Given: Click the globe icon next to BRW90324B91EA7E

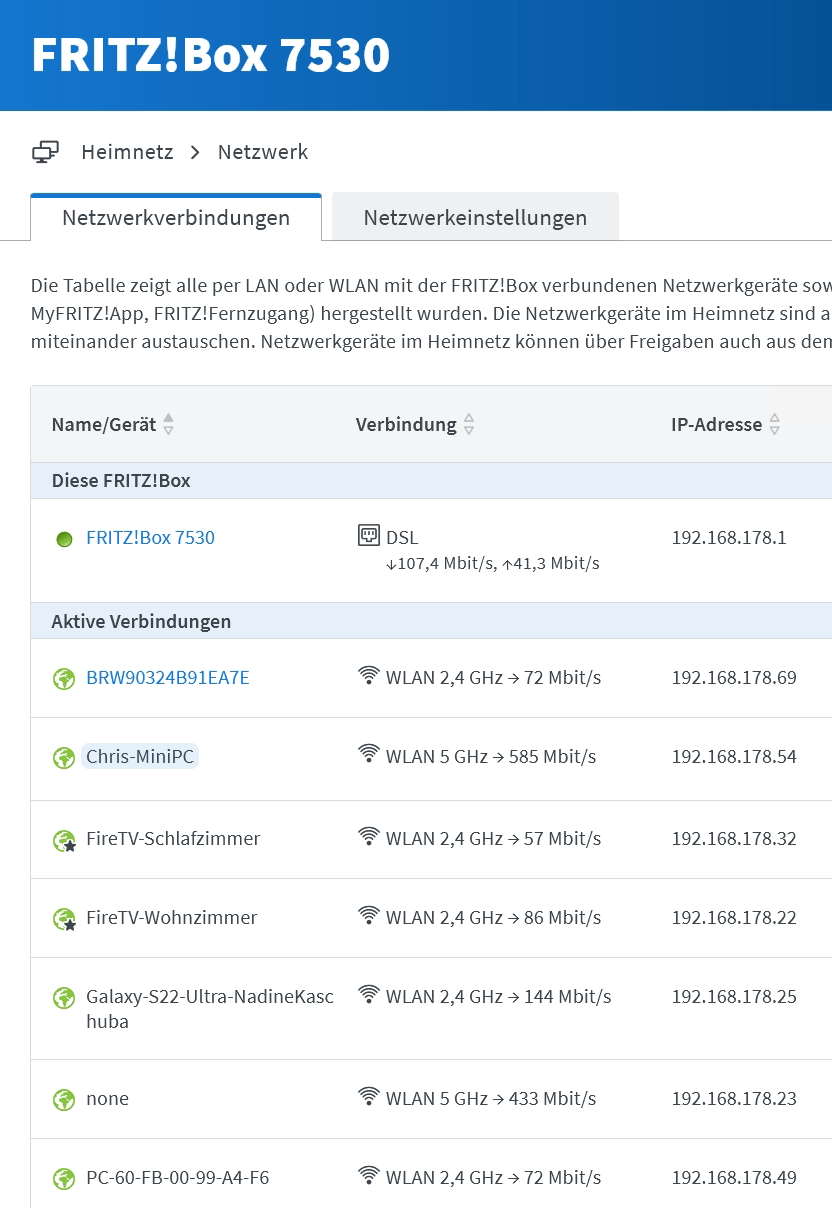Looking at the screenshot, I should [64, 679].
